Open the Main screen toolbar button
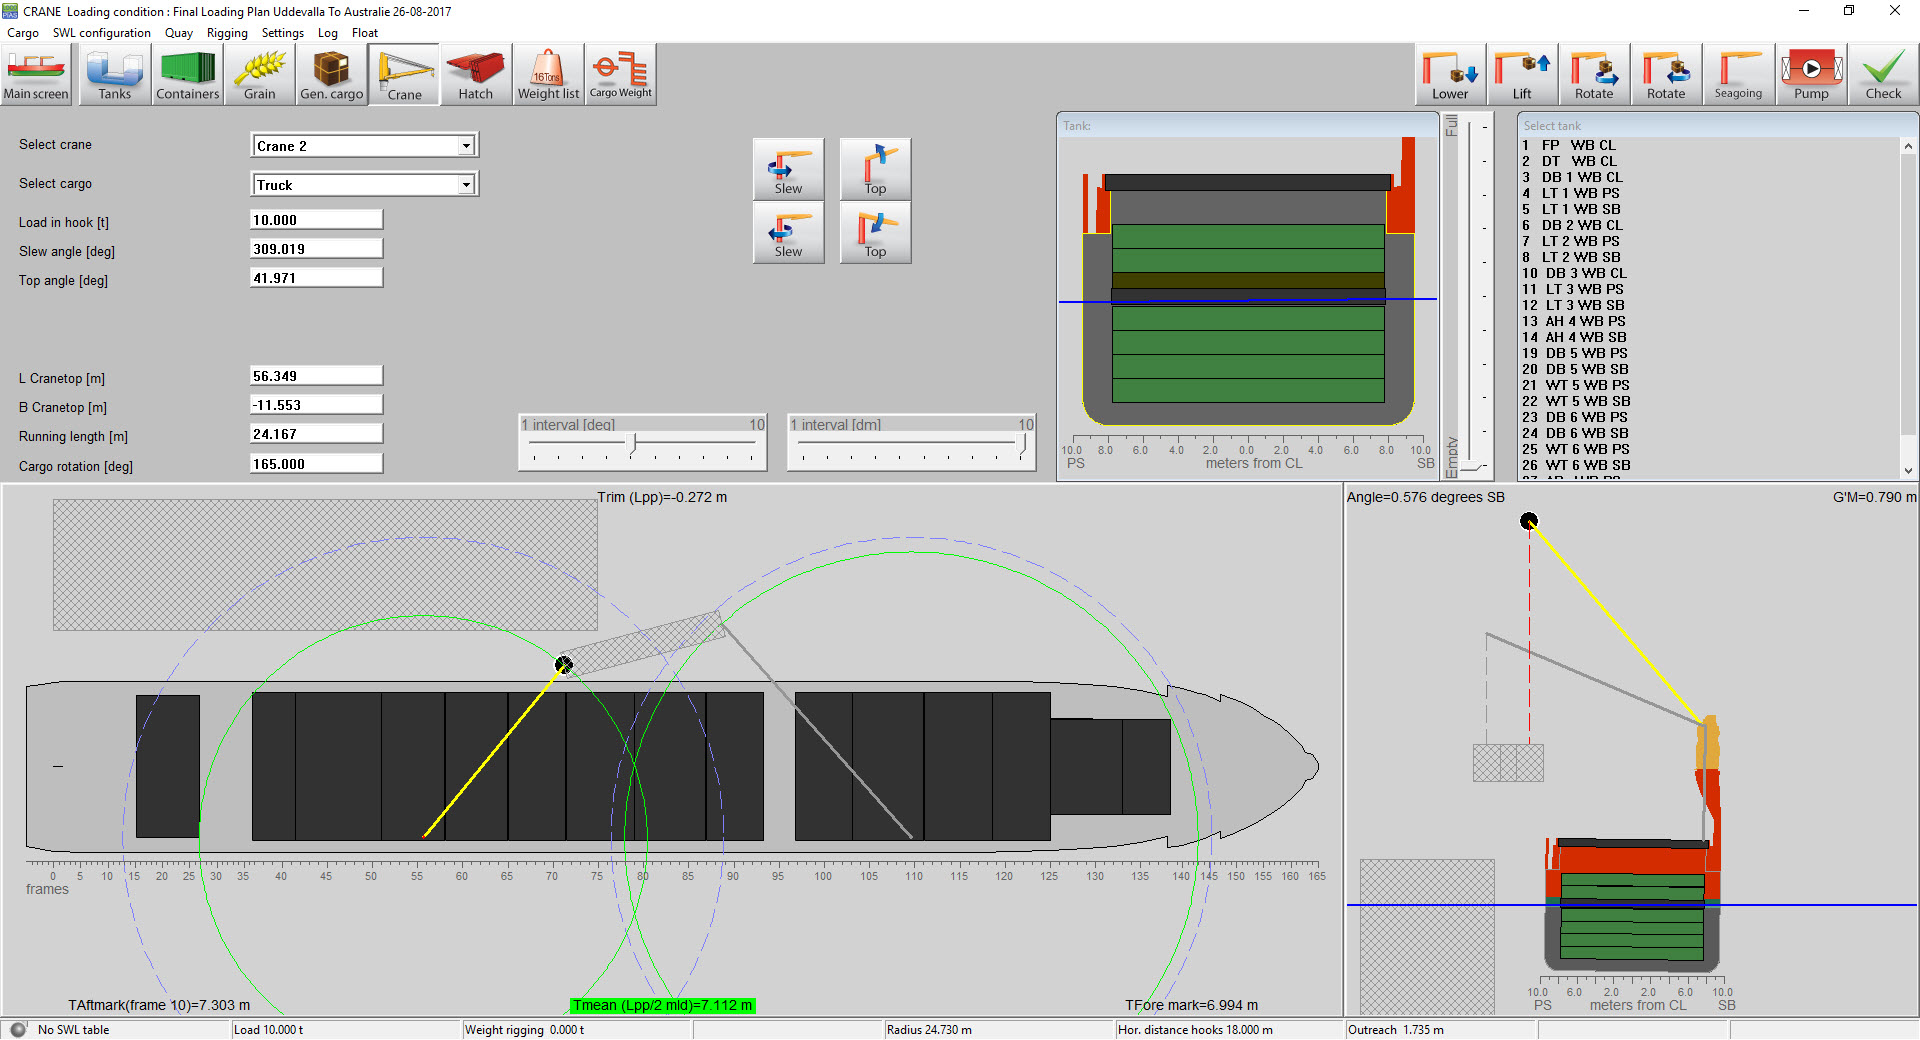Screen dimensions: 1920x1040 pyautogui.click(x=36, y=74)
